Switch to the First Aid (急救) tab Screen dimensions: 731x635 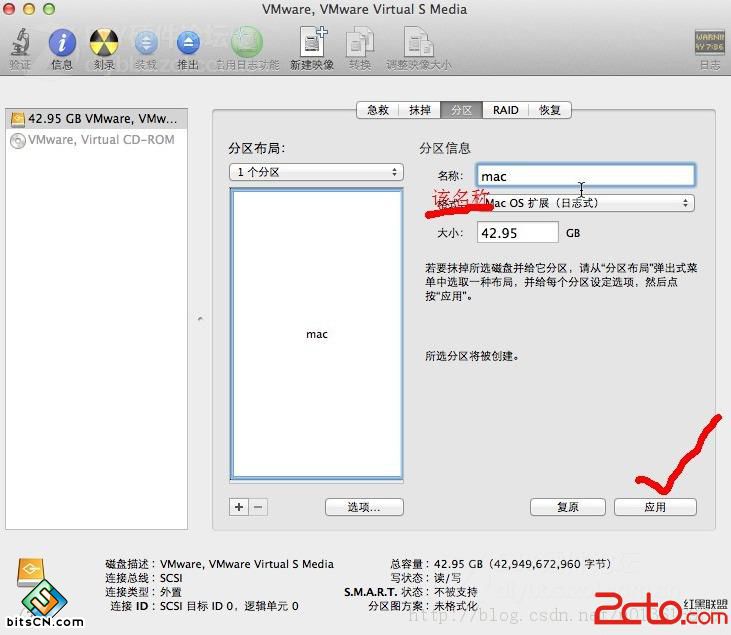[x=378, y=110]
